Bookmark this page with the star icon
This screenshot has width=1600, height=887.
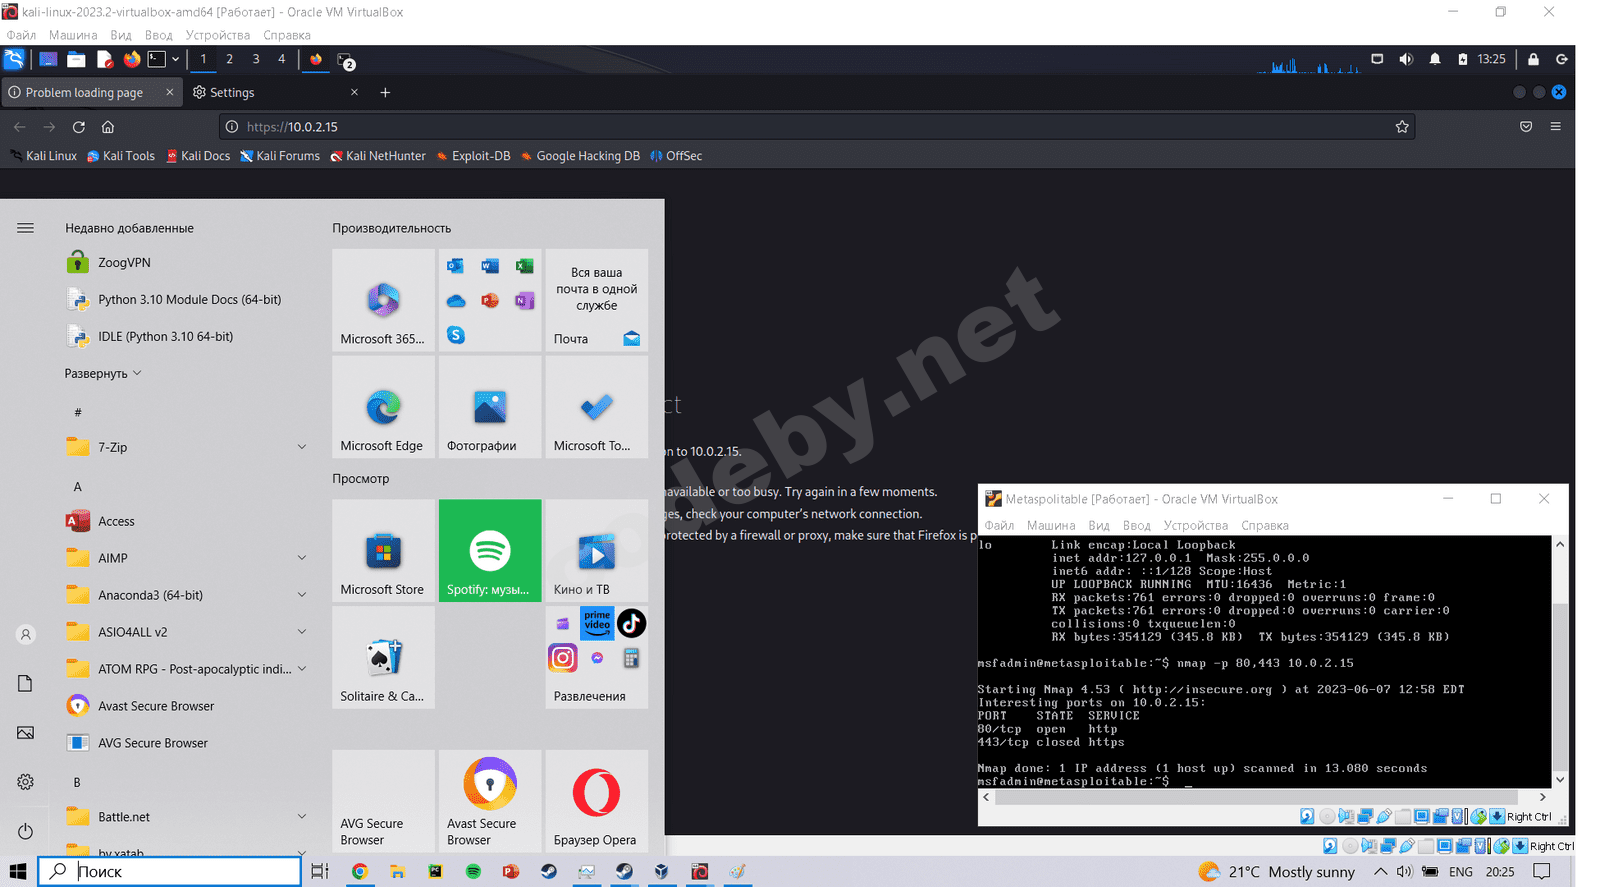1402,127
